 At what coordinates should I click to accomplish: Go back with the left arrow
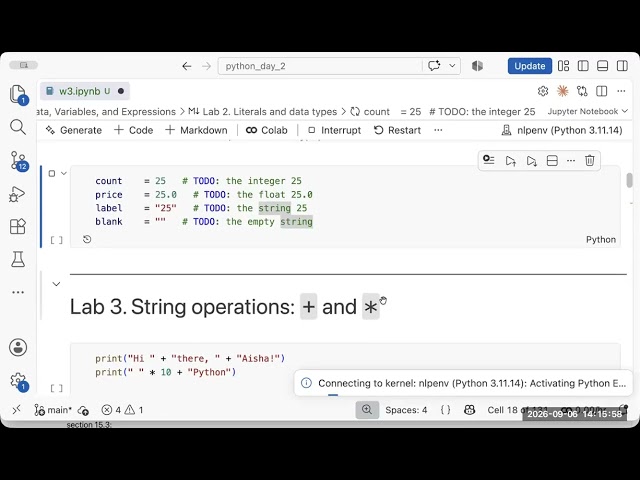[187, 66]
